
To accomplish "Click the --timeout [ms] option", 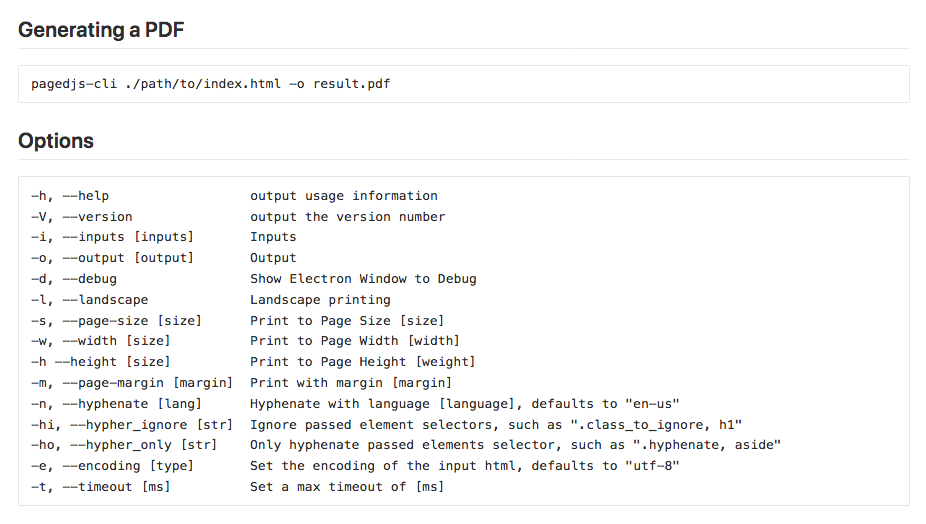I will (100, 487).
